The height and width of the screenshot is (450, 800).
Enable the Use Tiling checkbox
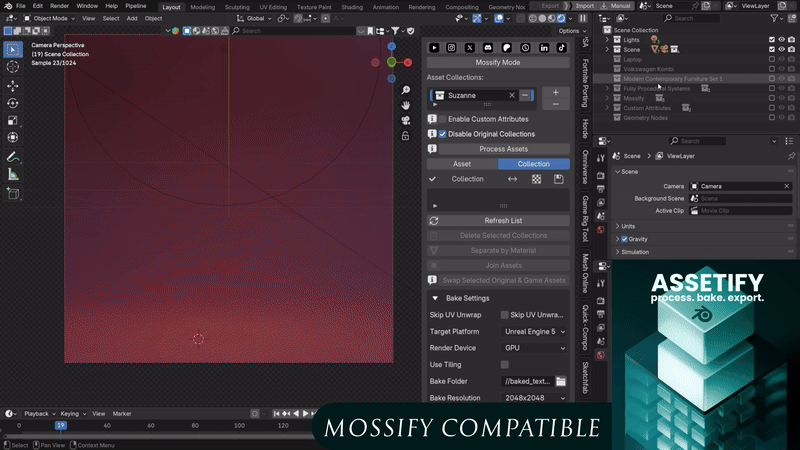tap(505, 364)
